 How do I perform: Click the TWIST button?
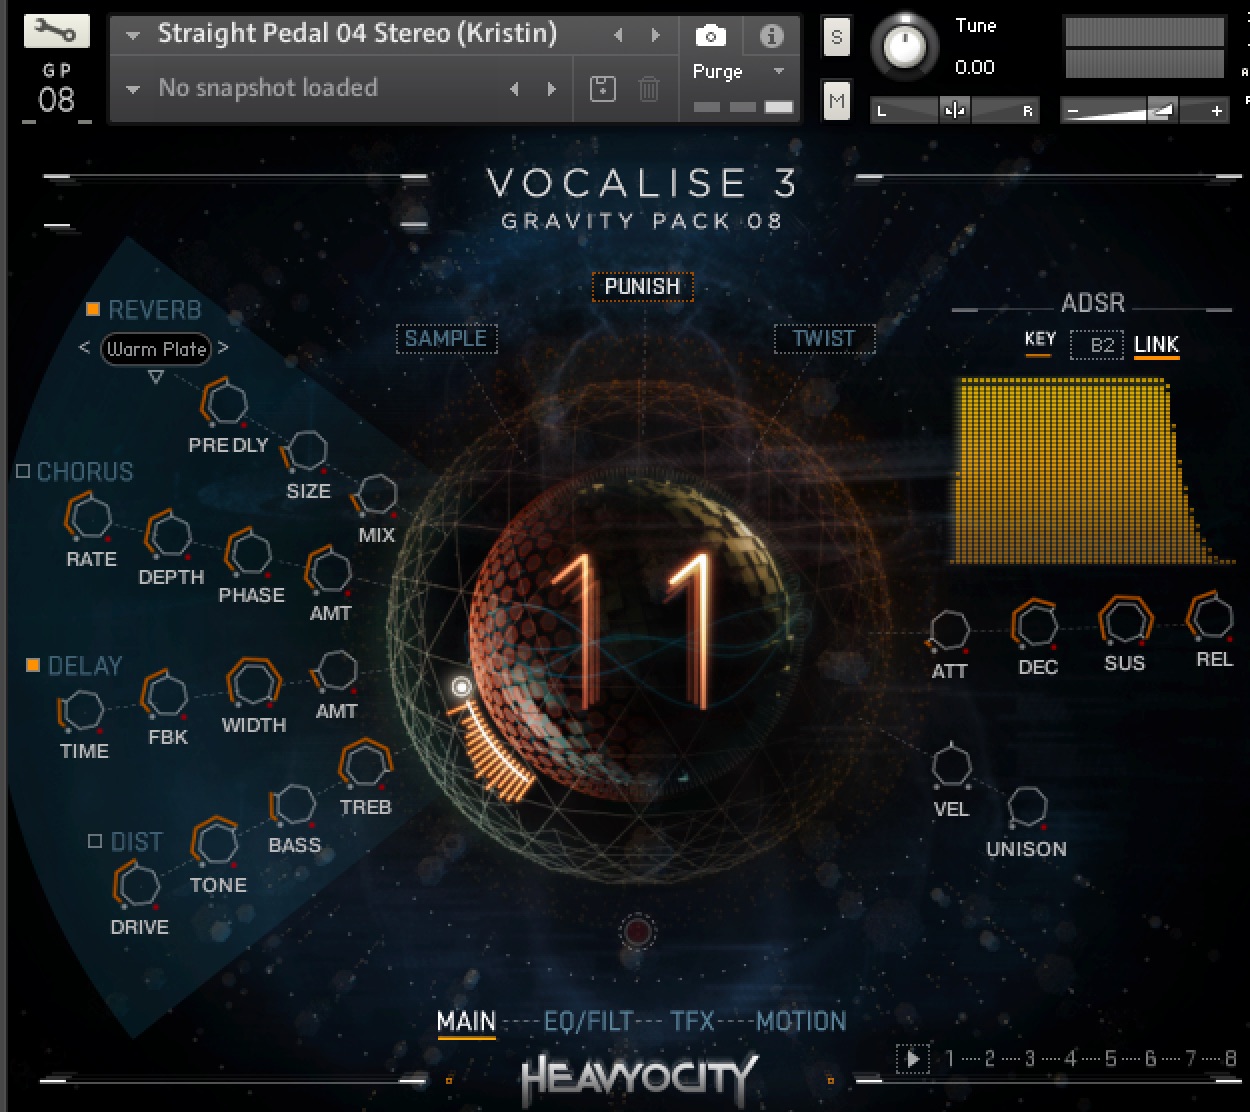[824, 339]
